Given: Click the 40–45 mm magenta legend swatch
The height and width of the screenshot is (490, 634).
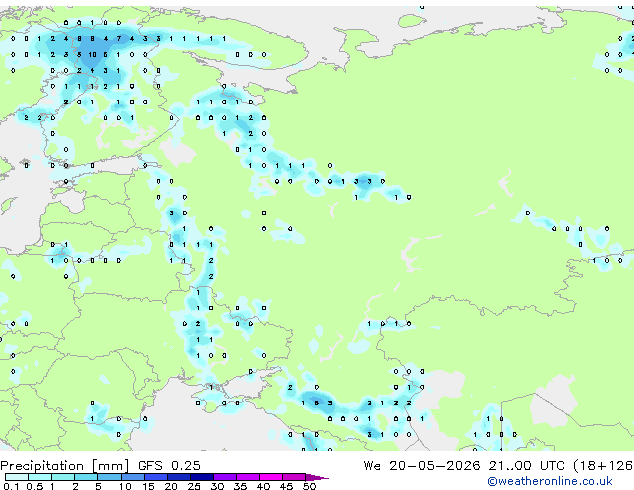Looking at the screenshot, I should coord(271,477).
